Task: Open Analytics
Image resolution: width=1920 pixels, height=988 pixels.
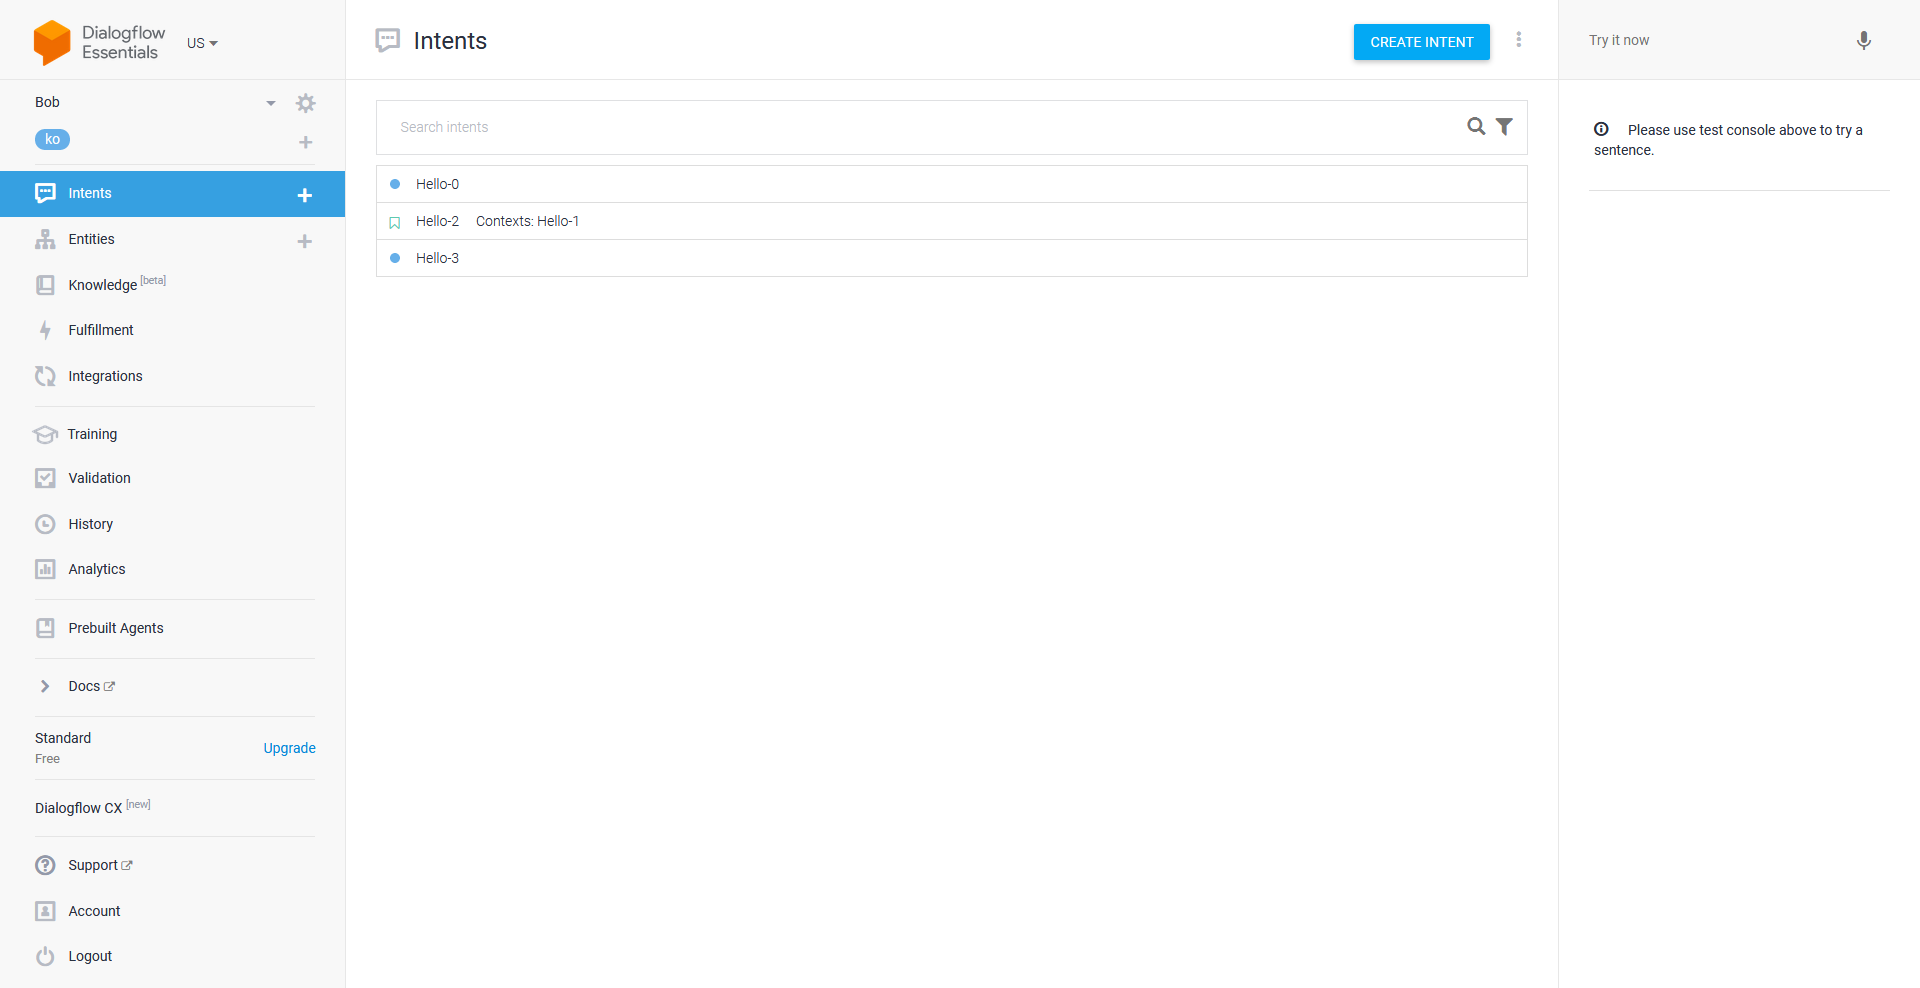Action: click(97, 569)
